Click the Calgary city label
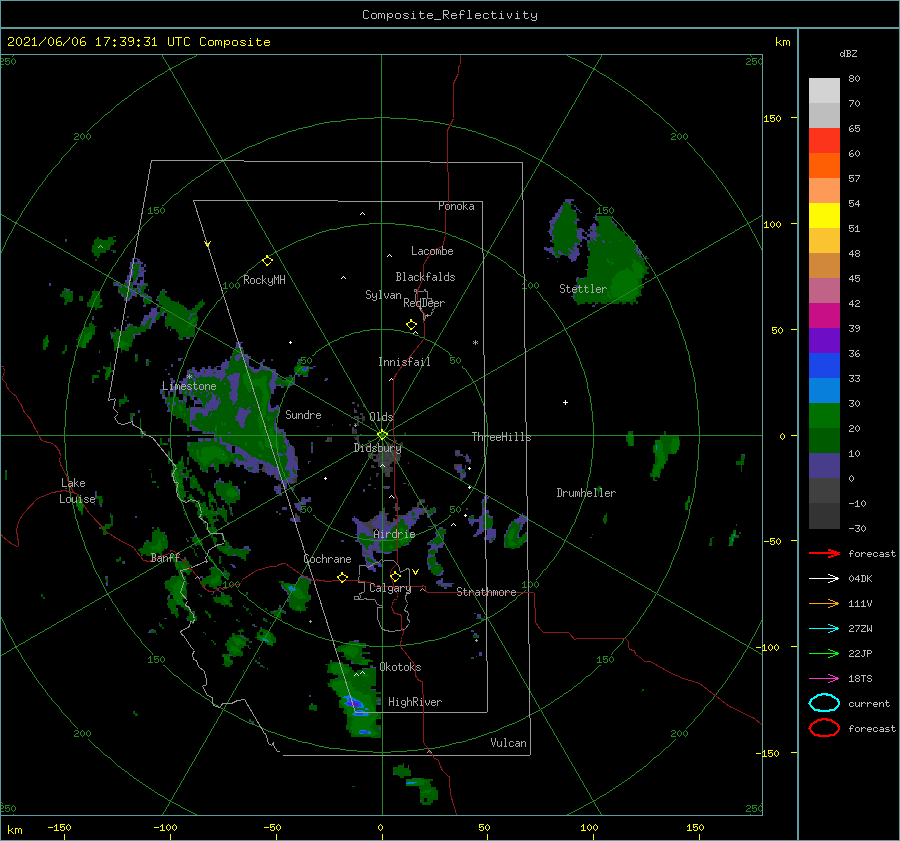The width and height of the screenshot is (900, 841). [390, 588]
